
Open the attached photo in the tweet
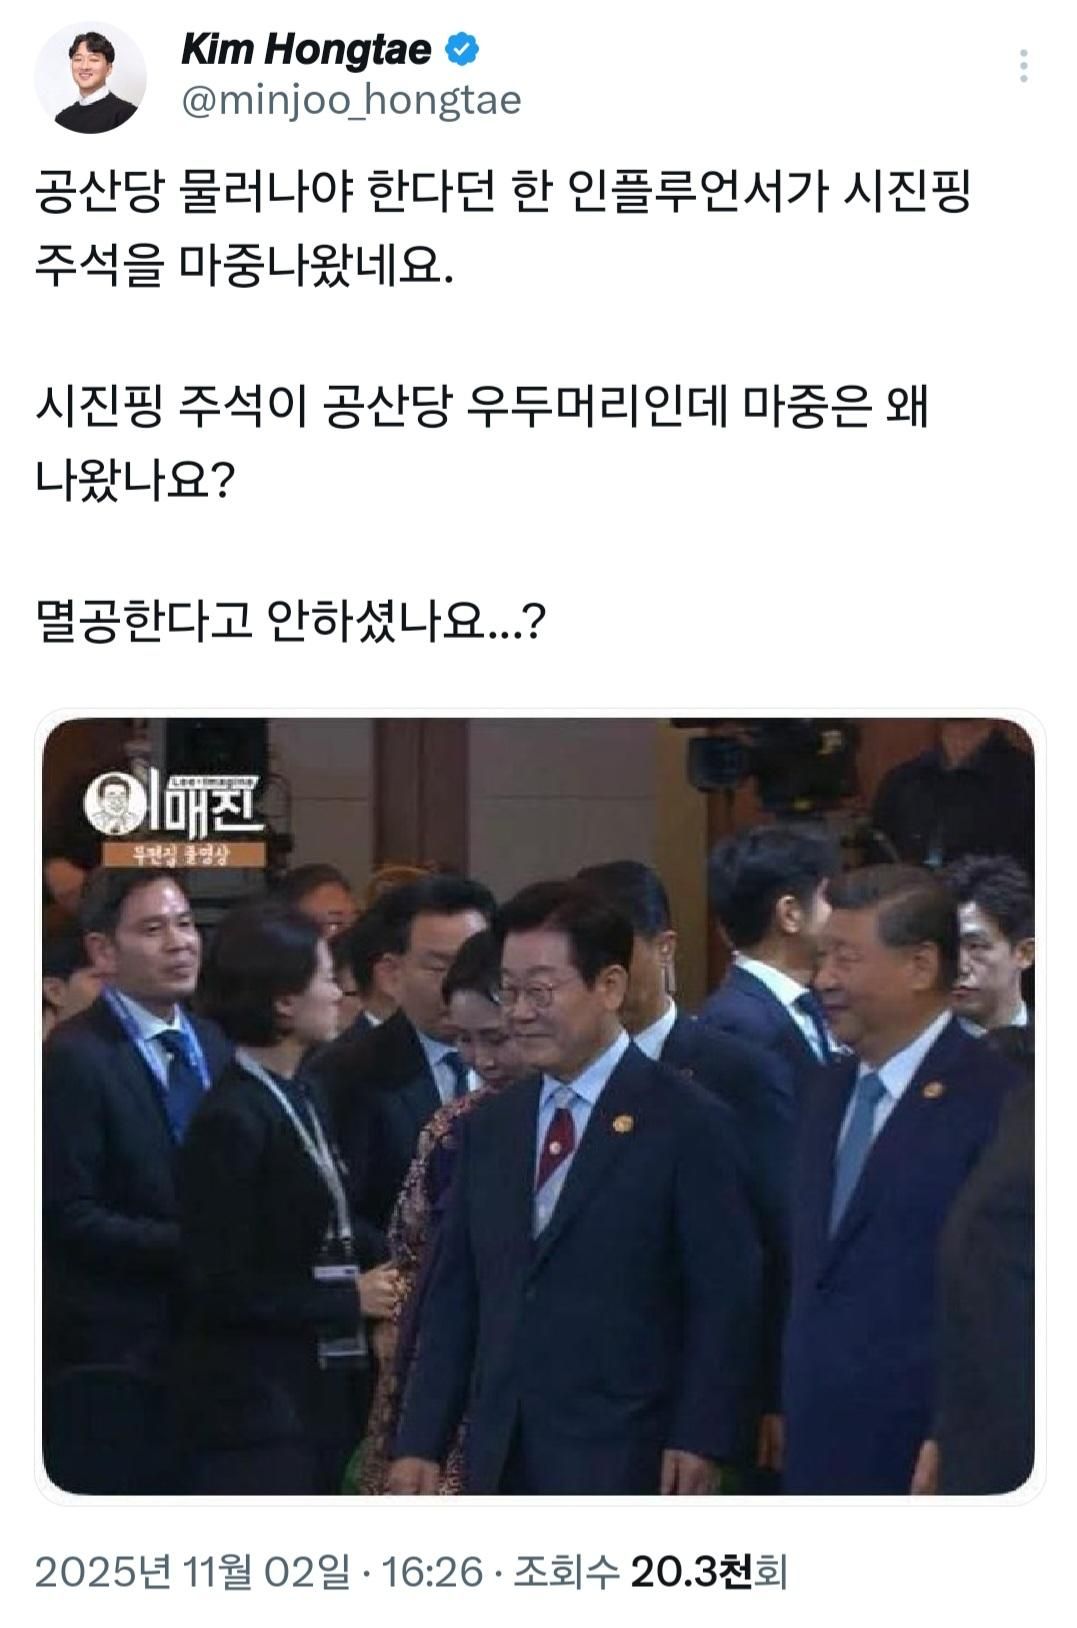pos(539,1106)
